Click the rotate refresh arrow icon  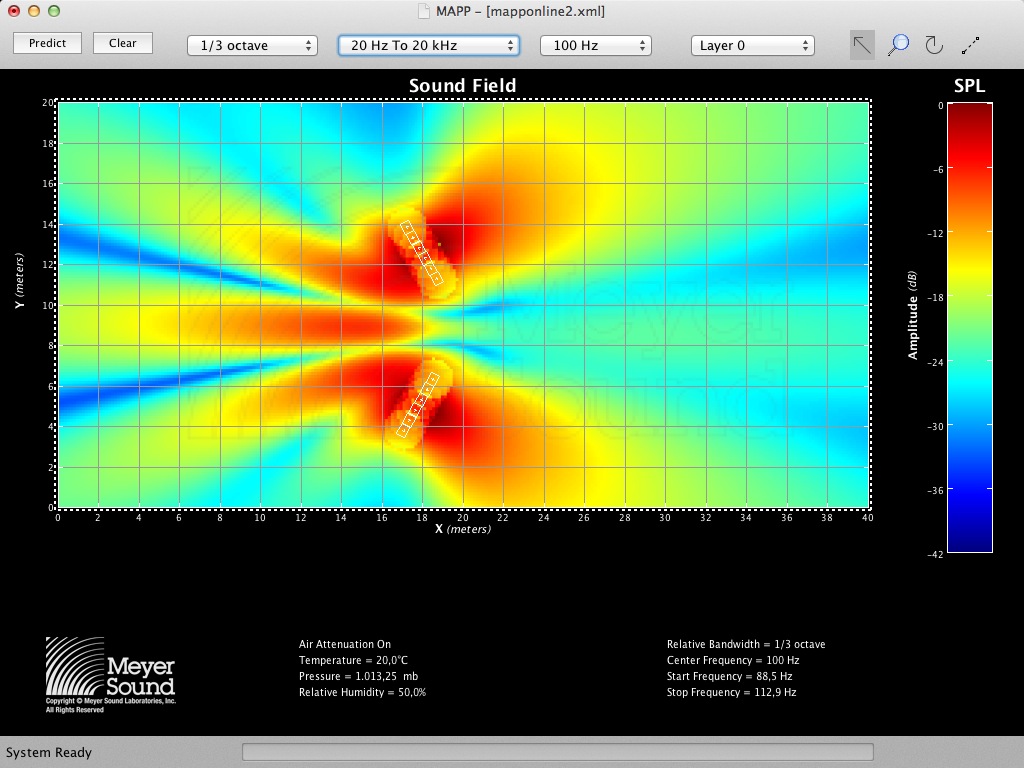[934, 45]
